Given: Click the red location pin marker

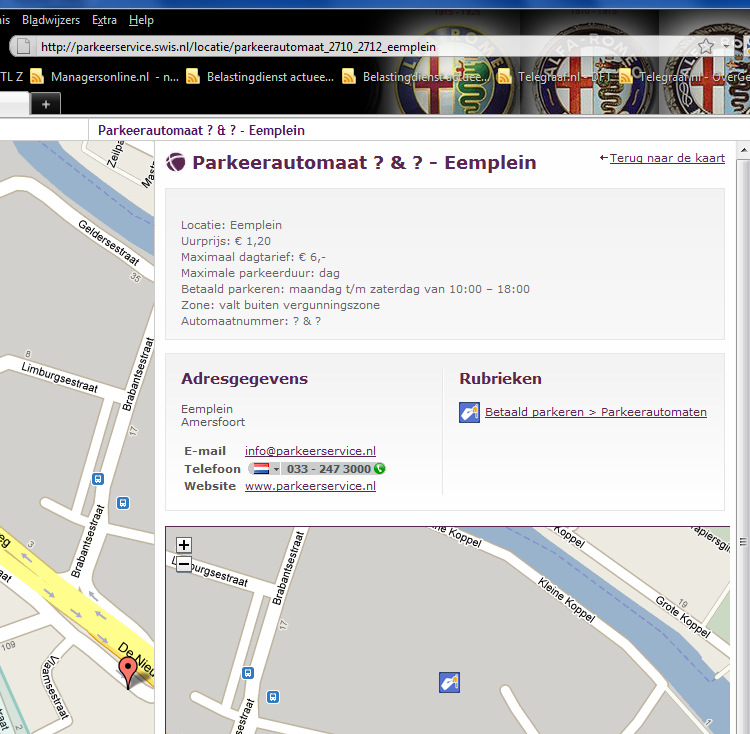Looking at the screenshot, I should point(128,671).
